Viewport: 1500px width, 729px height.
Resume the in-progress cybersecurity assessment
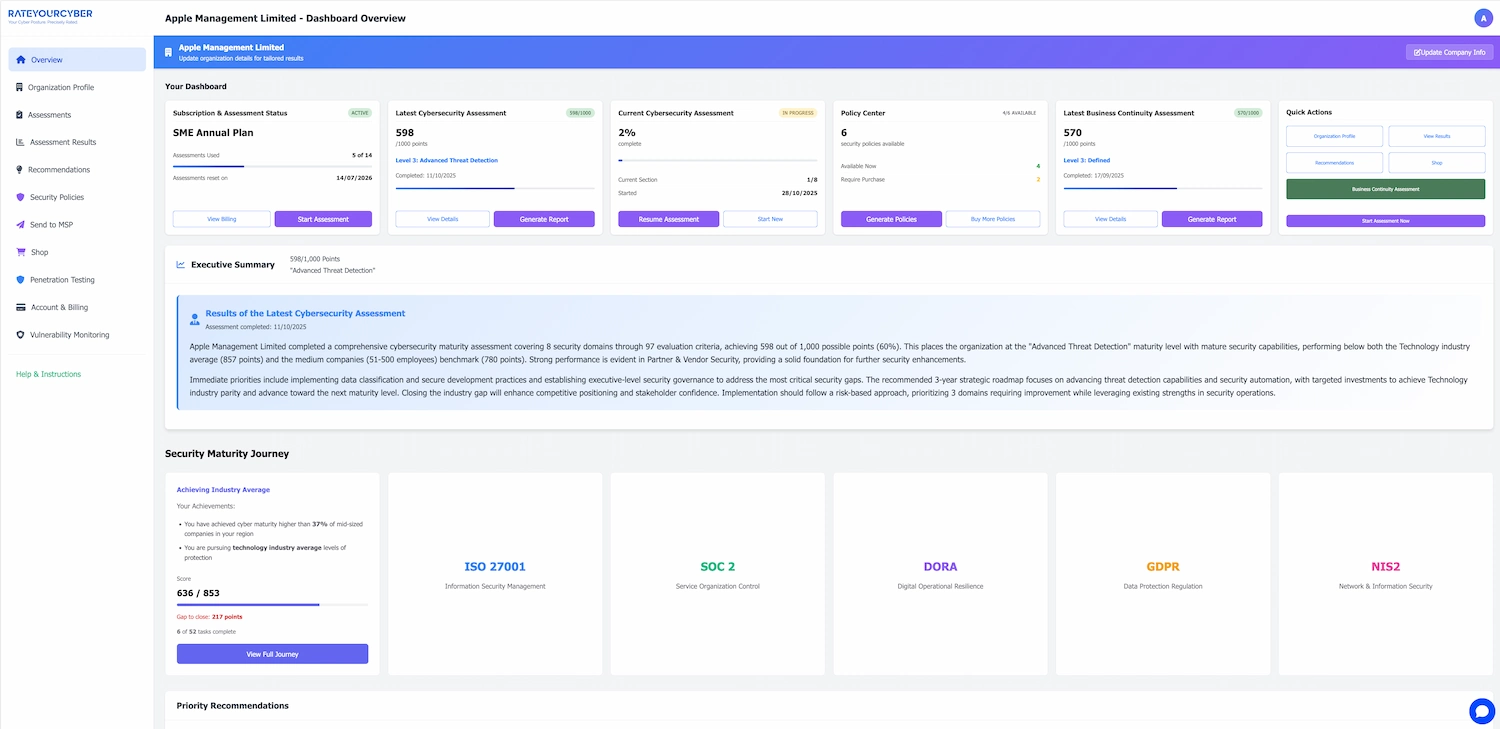click(668, 218)
